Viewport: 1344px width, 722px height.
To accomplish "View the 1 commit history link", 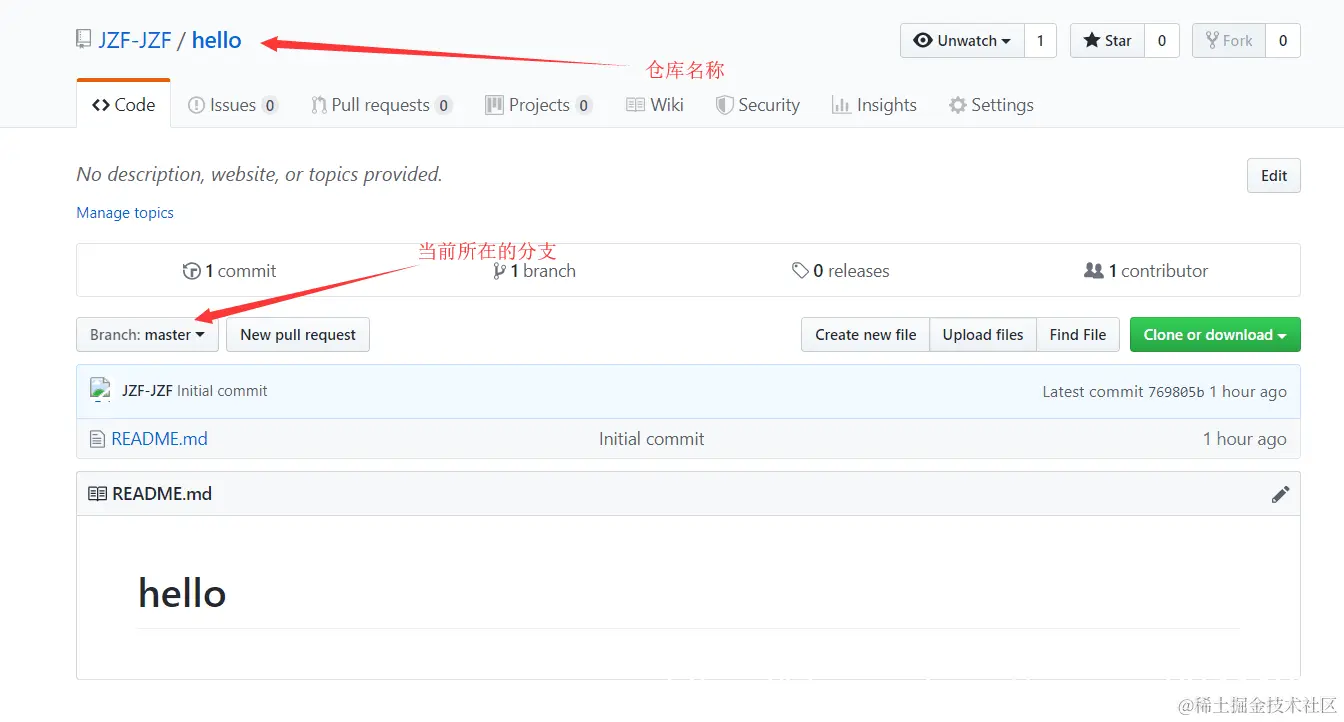I will [229, 271].
